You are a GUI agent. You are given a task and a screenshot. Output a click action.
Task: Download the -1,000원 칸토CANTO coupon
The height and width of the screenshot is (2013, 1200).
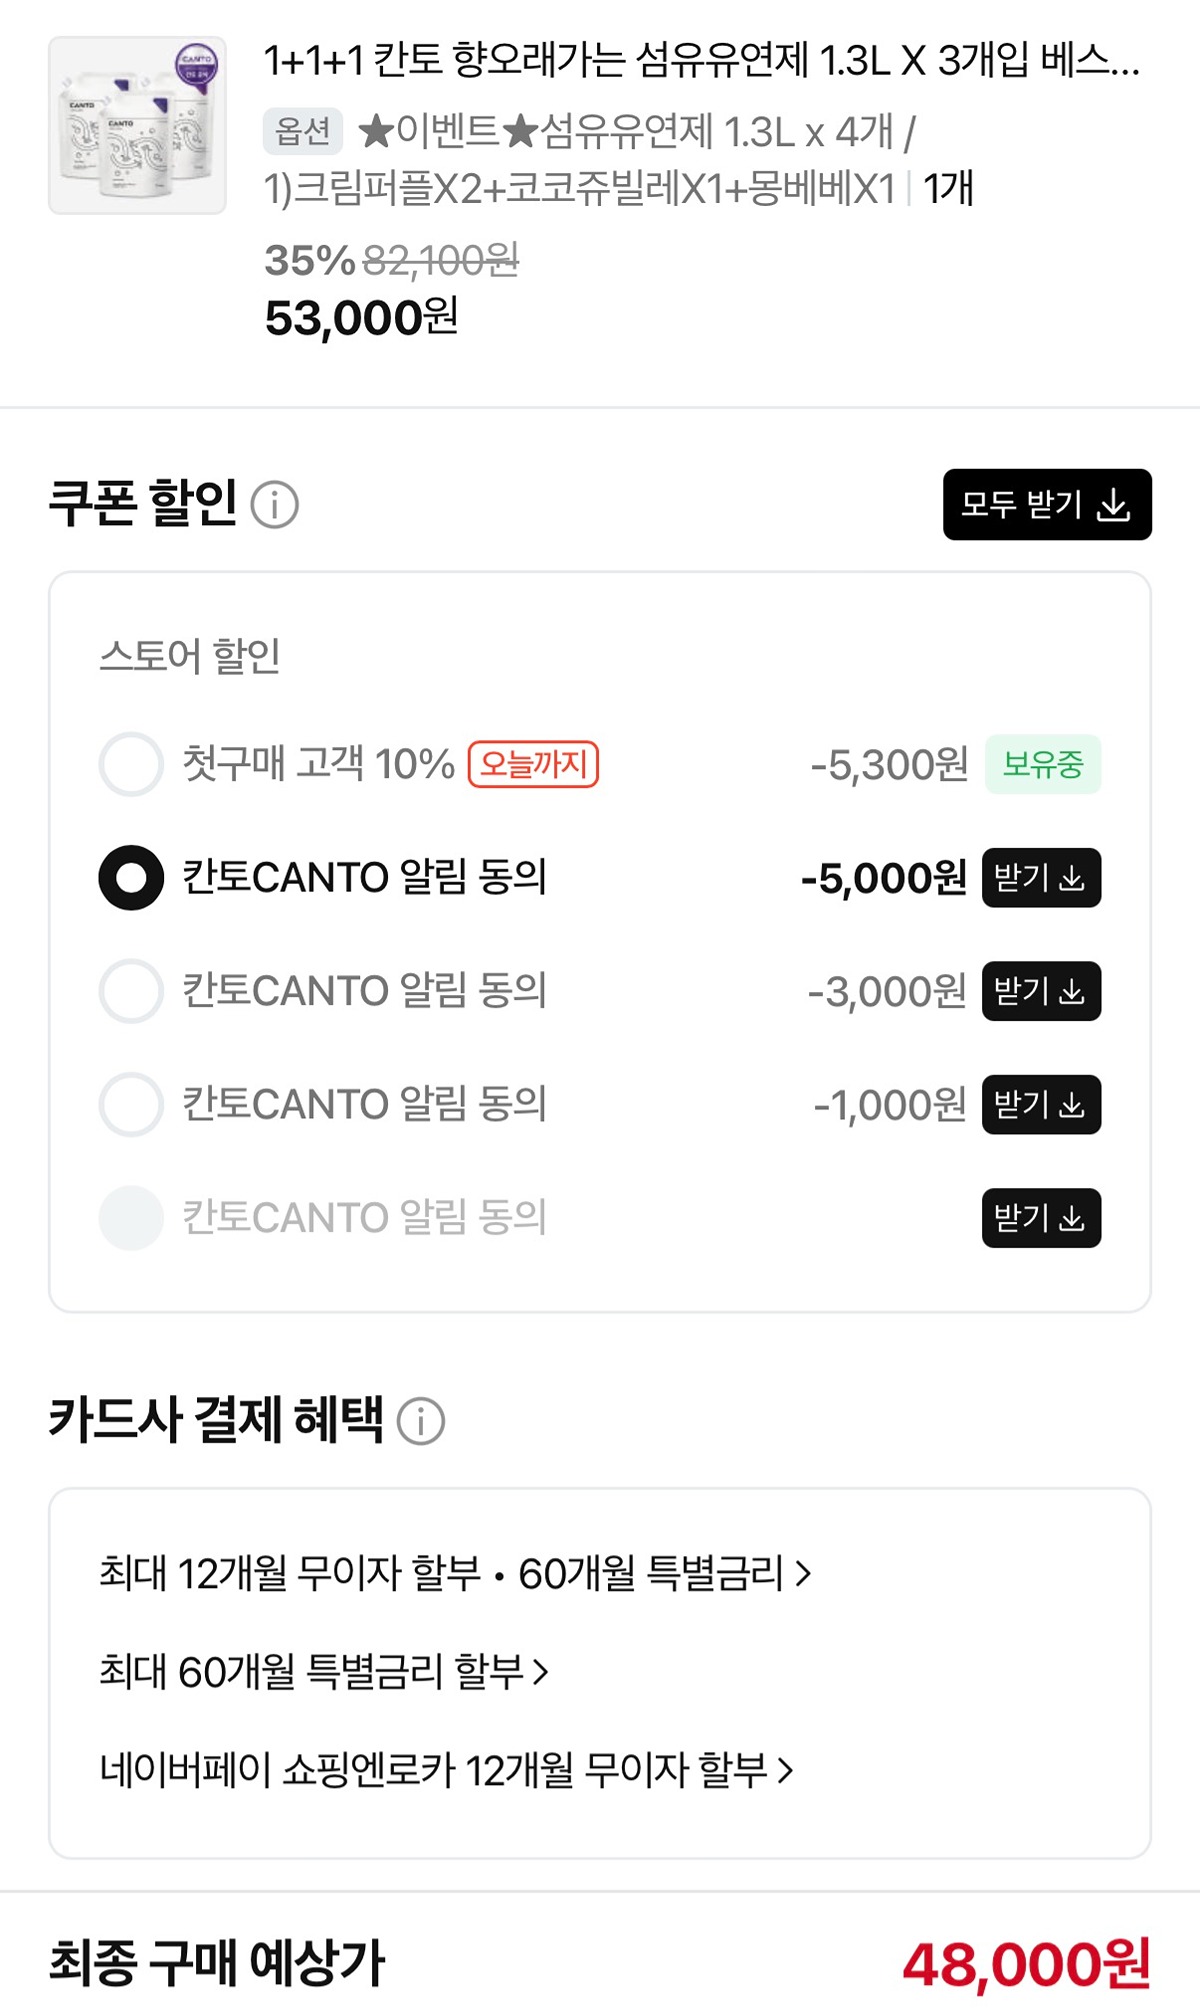point(1041,1105)
